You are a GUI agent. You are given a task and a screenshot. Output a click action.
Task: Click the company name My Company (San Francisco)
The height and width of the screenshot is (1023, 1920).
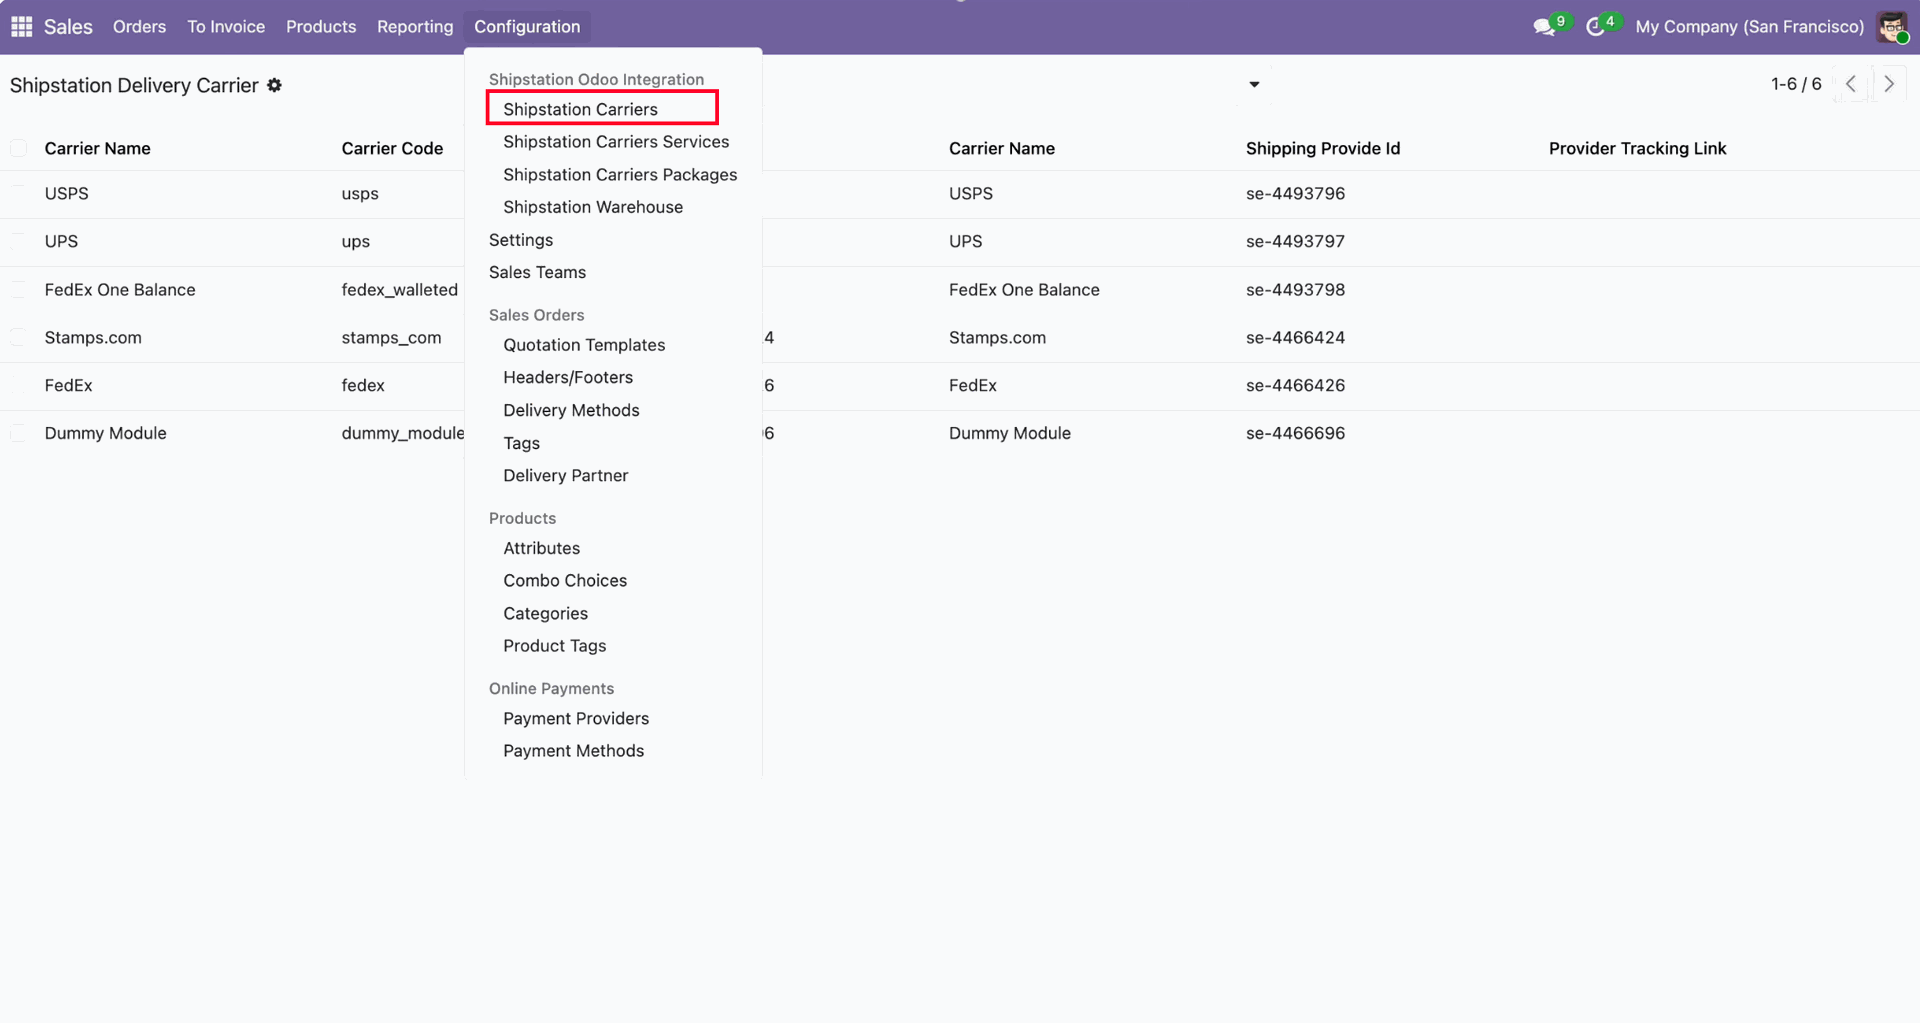click(x=1749, y=27)
